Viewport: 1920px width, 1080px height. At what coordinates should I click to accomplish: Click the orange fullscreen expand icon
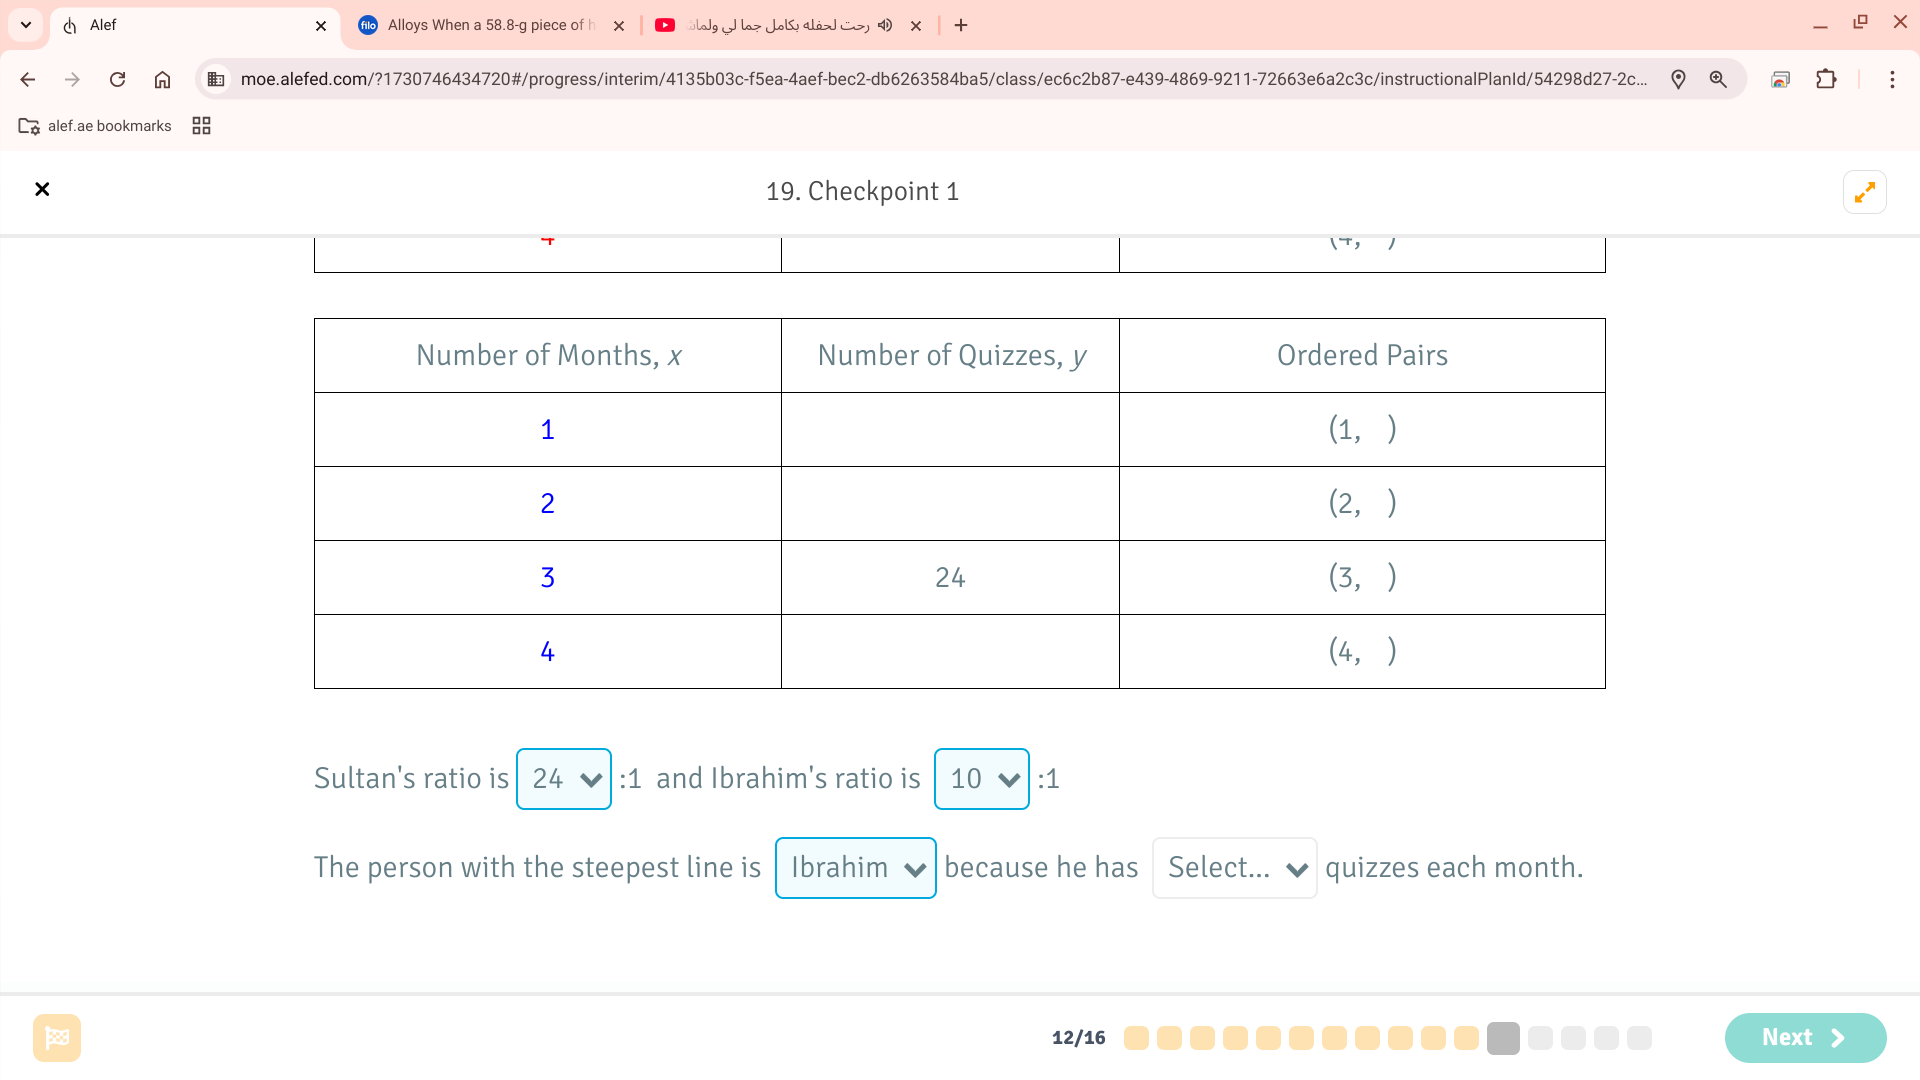pyautogui.click(x=1864, y=192)
